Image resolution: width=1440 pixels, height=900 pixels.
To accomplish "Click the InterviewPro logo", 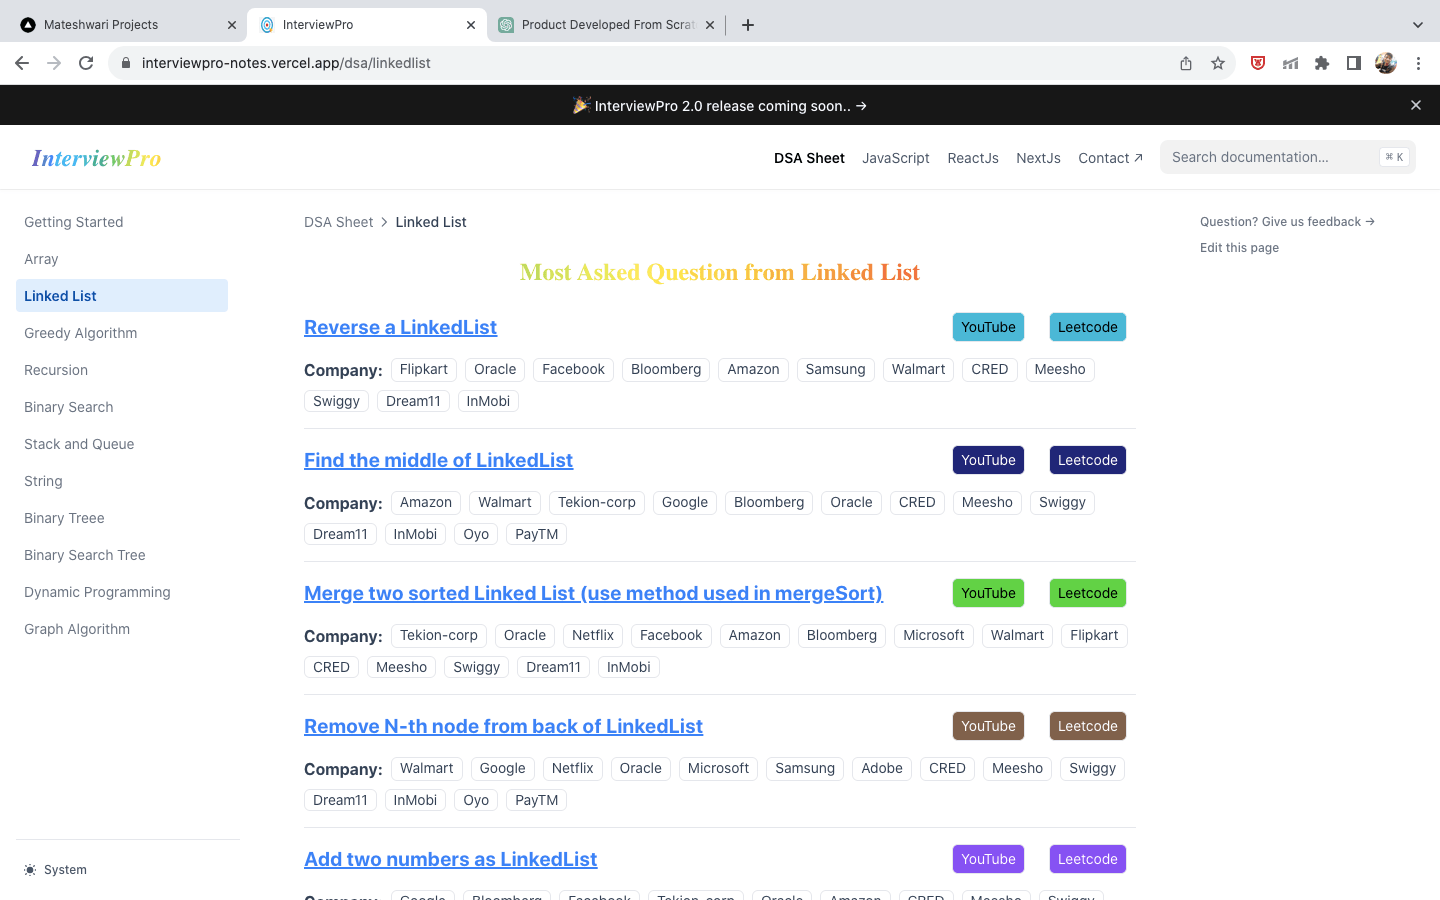I will [x=96, y=158].
